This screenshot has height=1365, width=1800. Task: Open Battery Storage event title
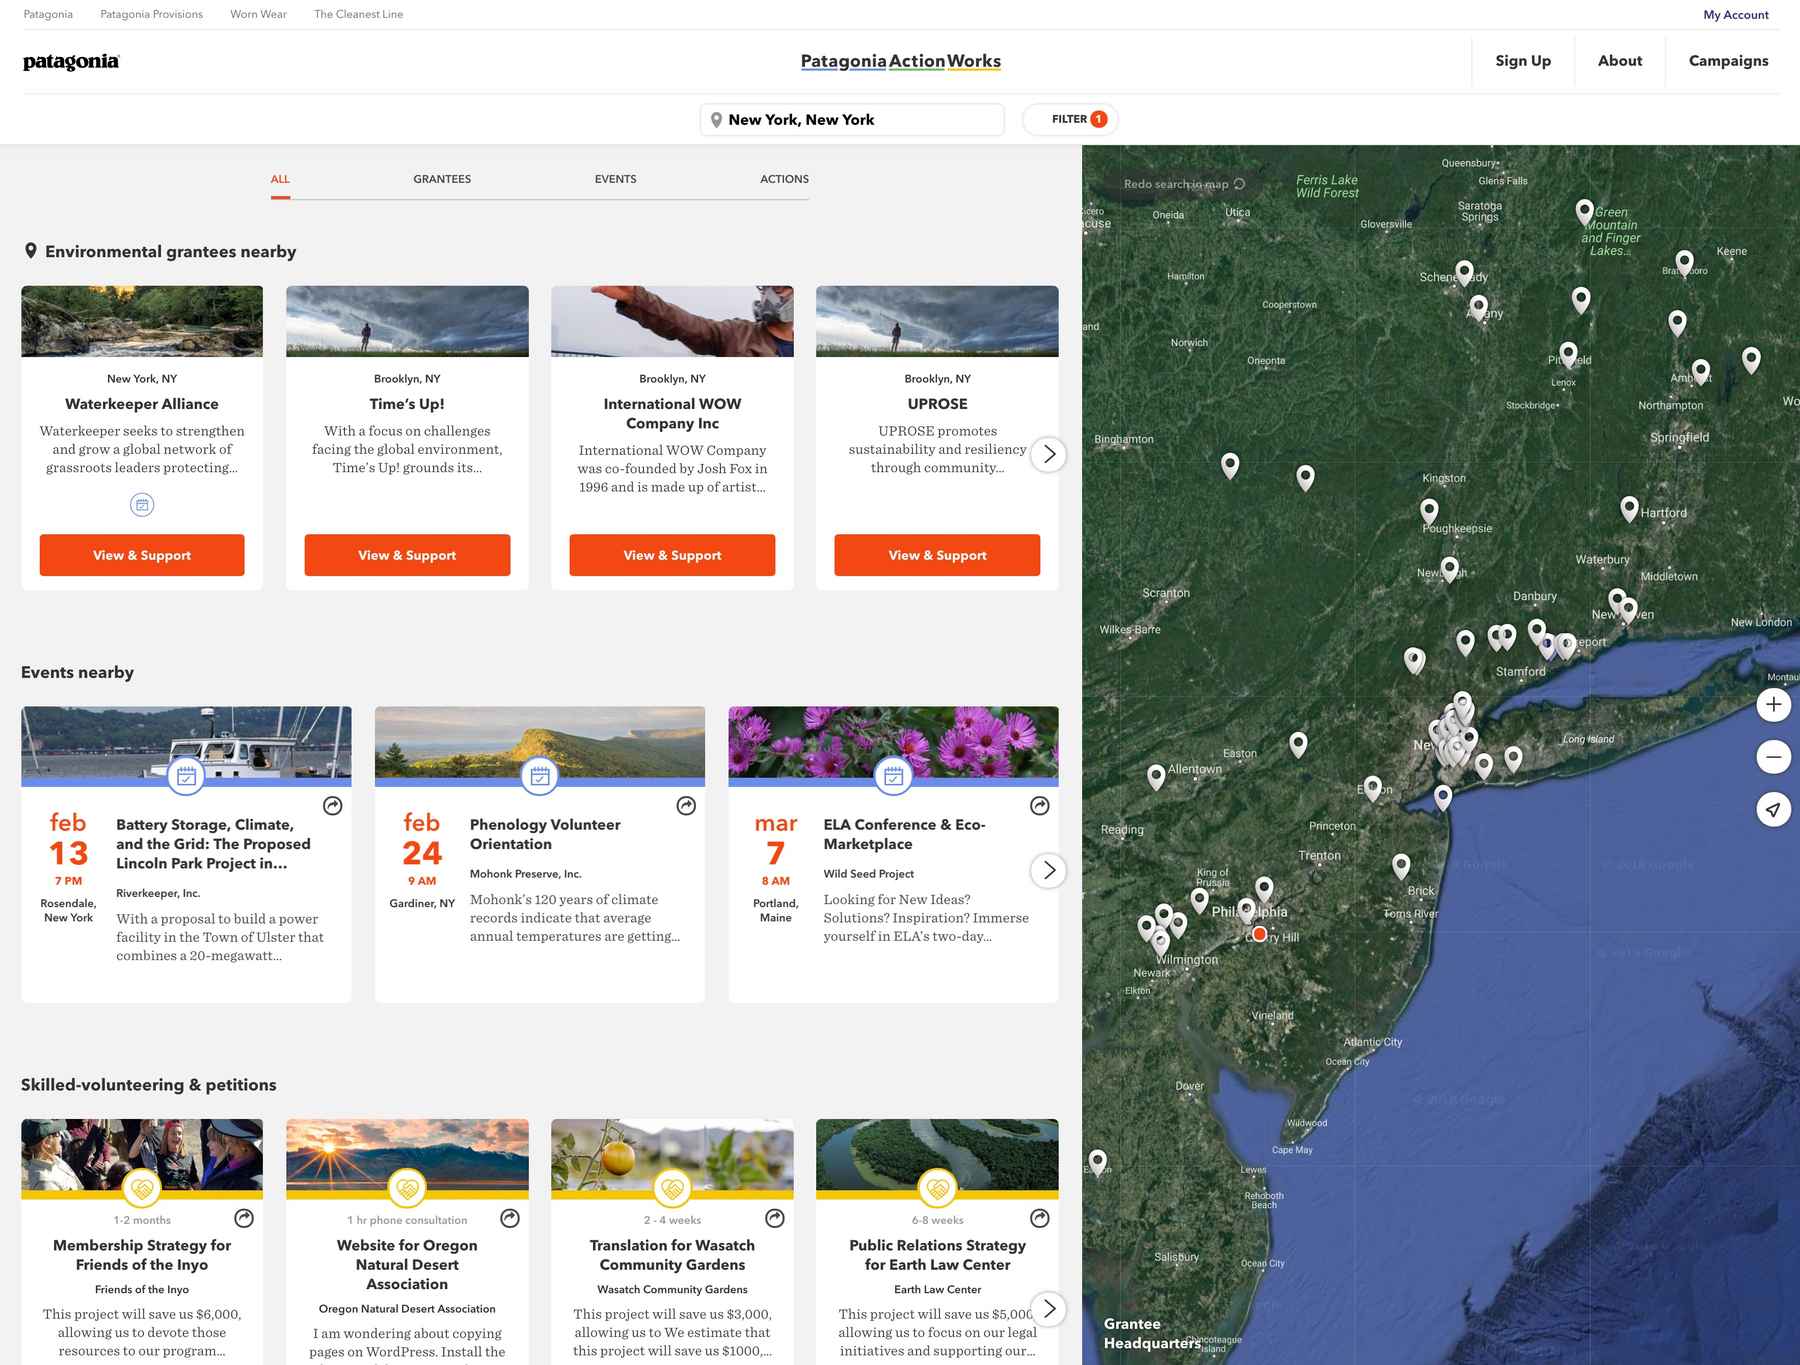click(213, 844)
